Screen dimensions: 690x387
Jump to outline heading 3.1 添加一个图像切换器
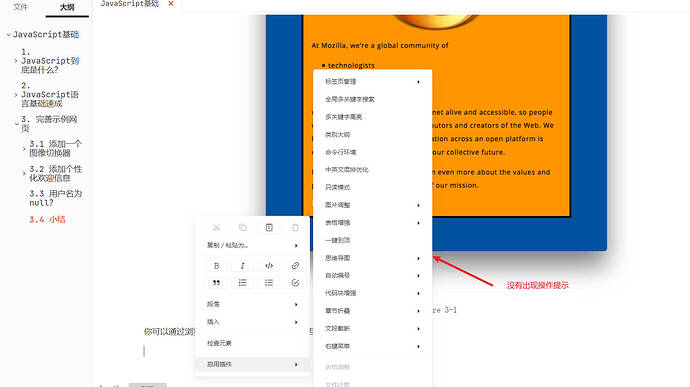coord(55,148)
